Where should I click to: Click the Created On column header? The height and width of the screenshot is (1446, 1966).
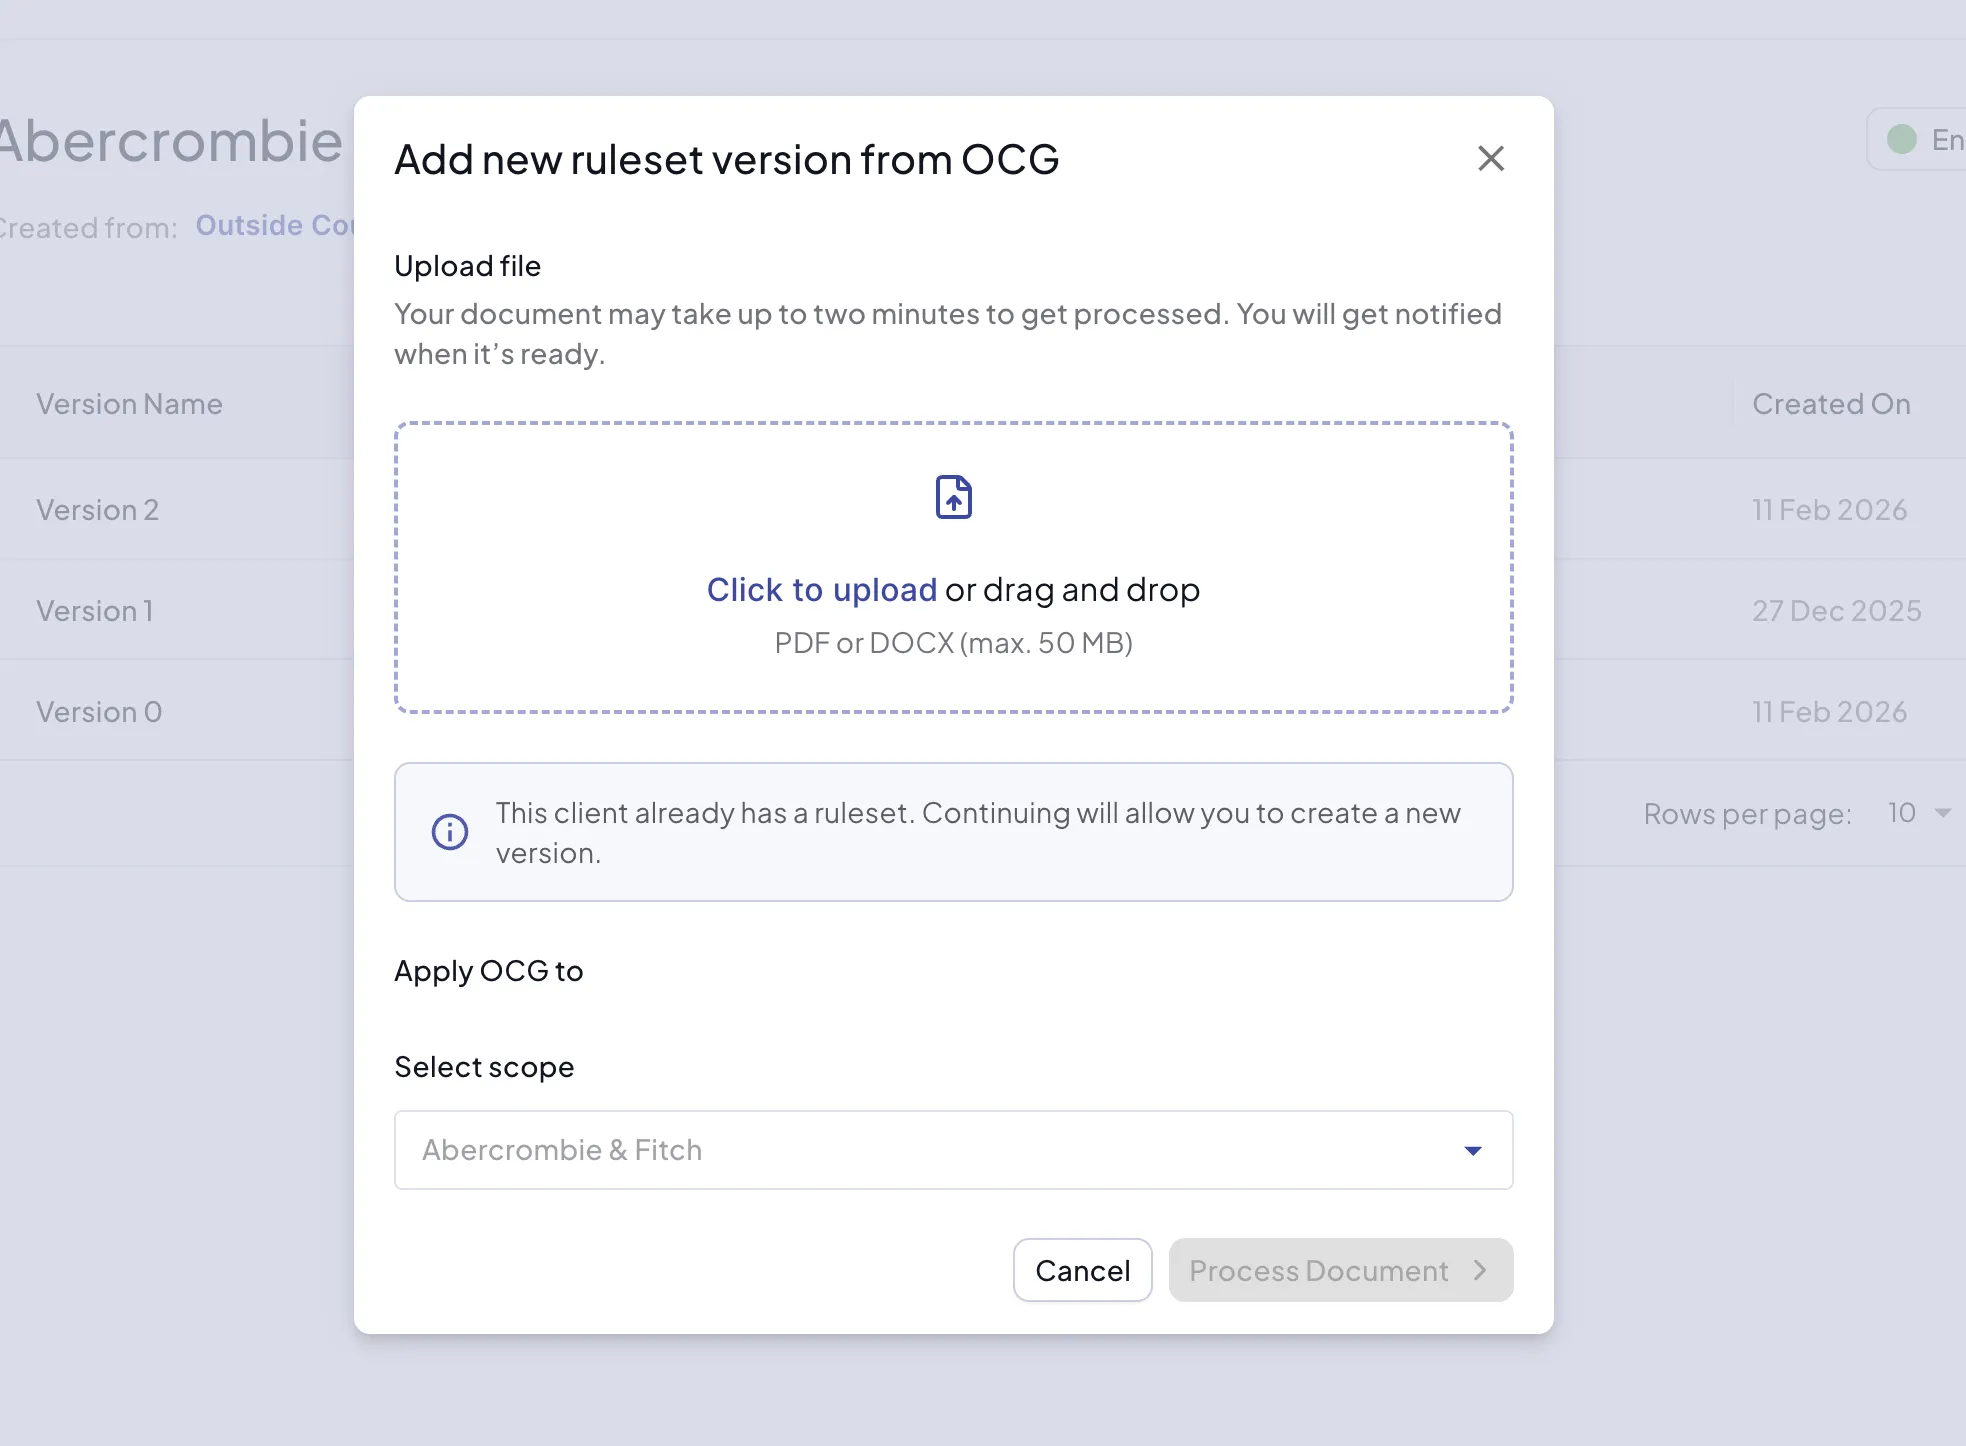click(x=1830, y=404)
